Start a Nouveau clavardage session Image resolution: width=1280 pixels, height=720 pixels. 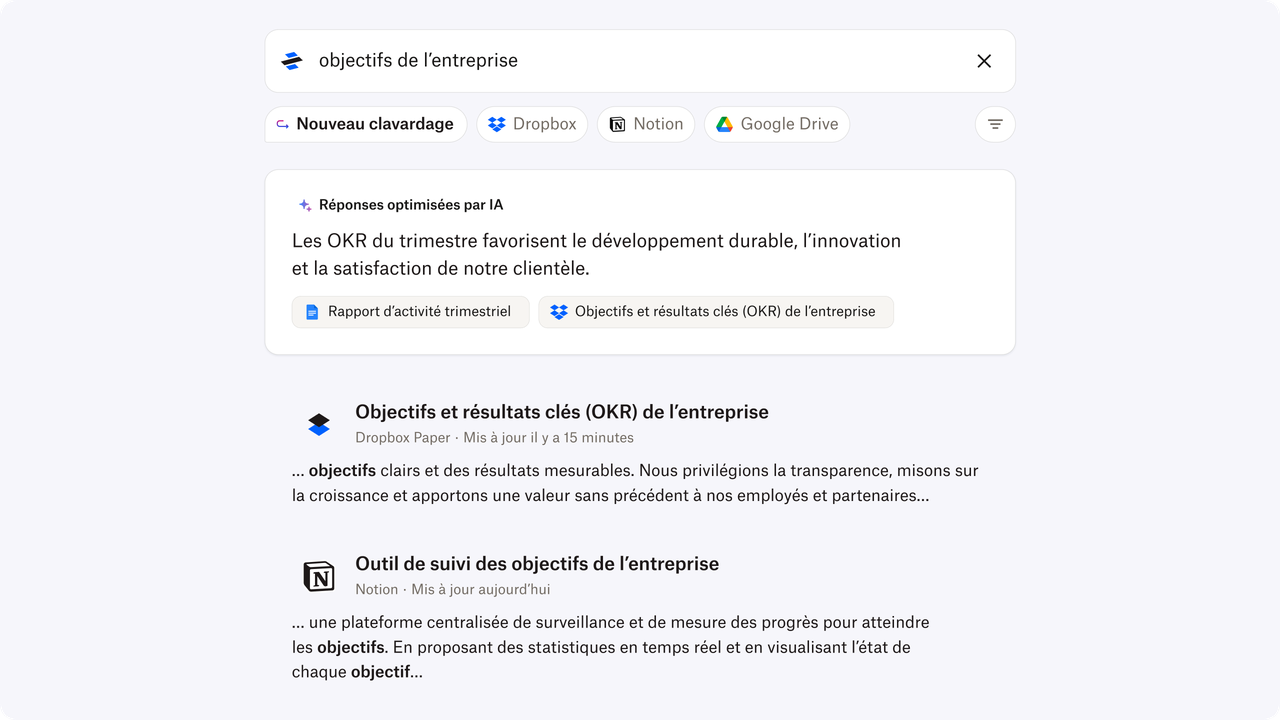(365, 123)
